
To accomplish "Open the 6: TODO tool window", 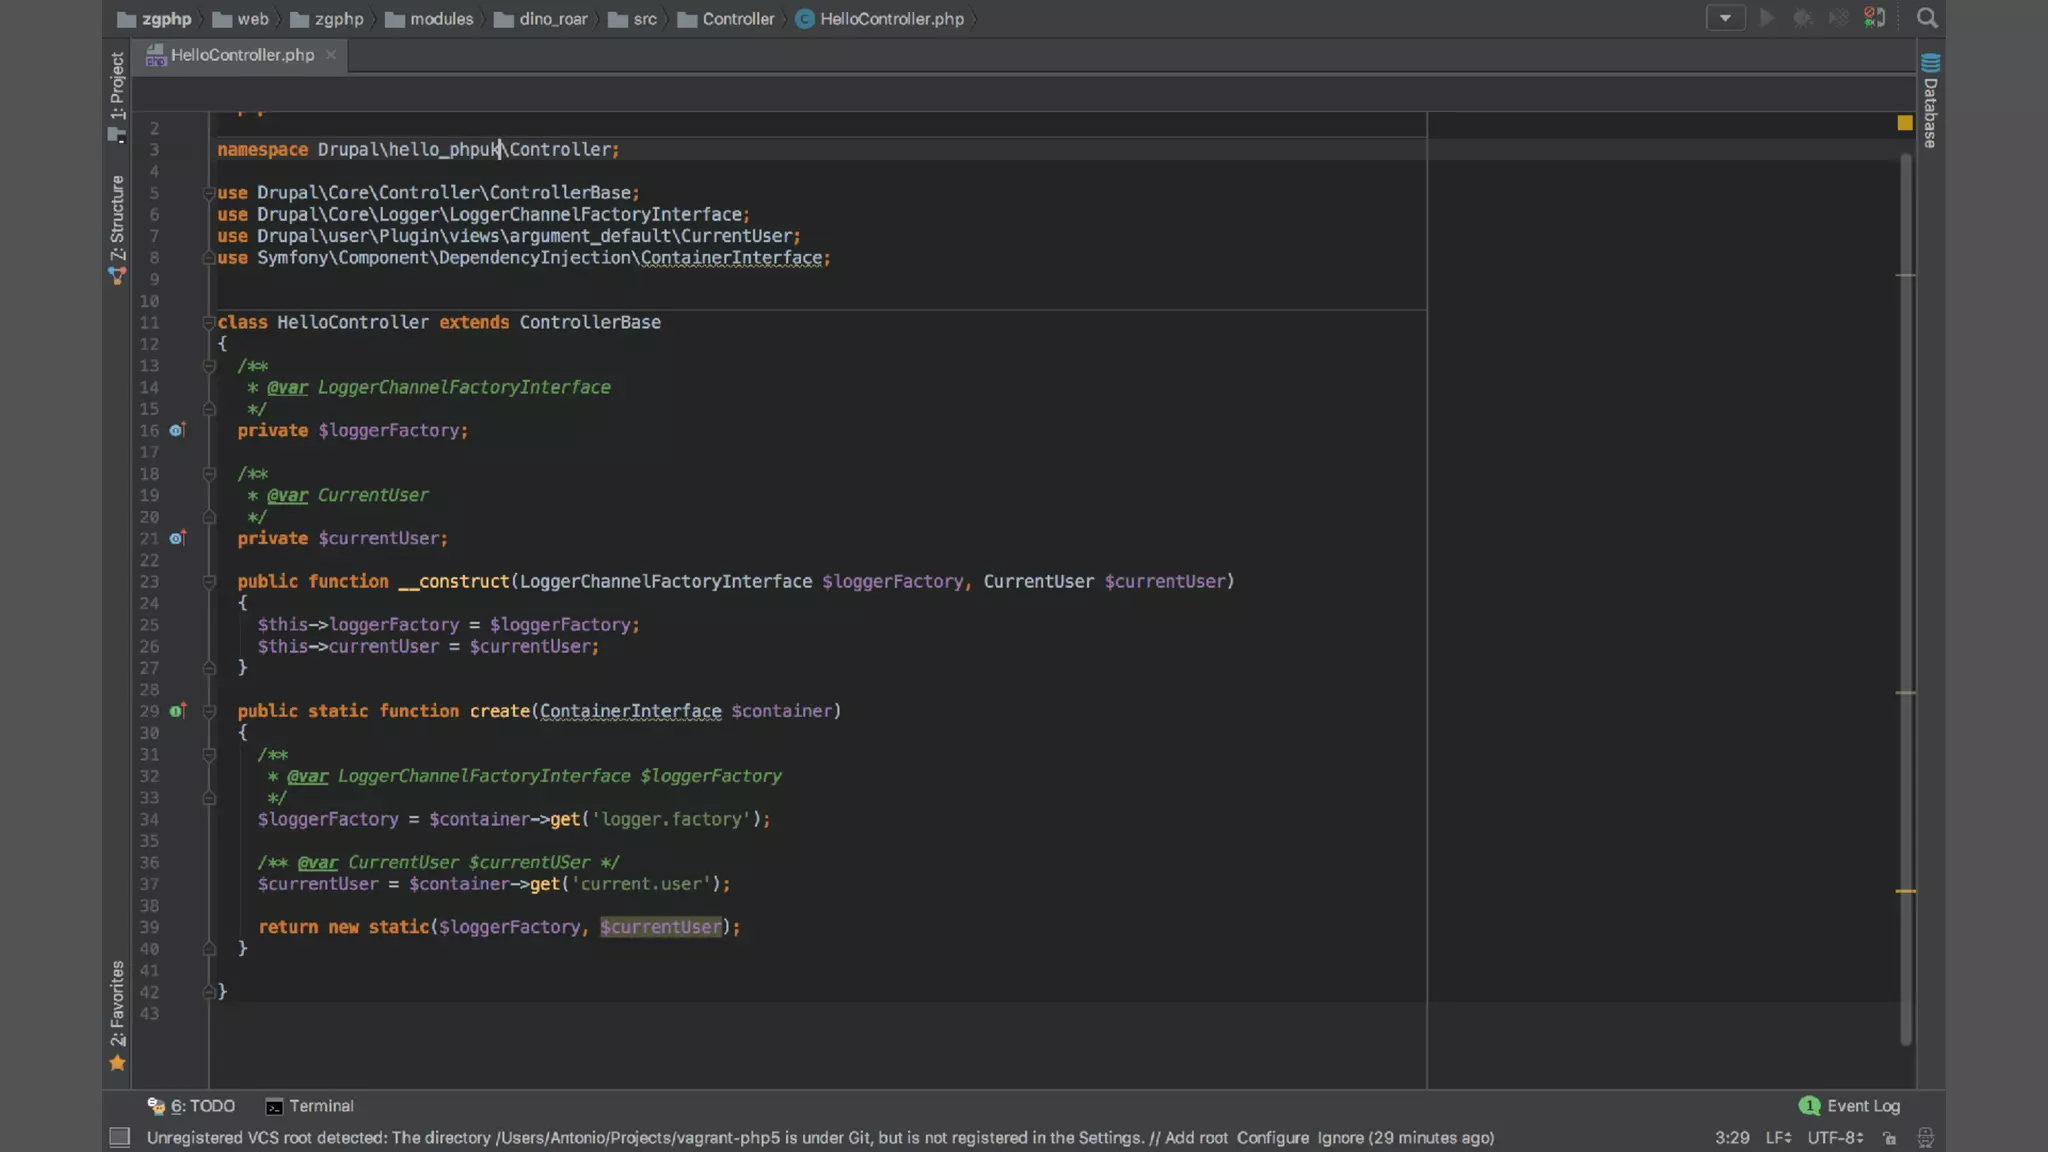I will [191, 1106].
